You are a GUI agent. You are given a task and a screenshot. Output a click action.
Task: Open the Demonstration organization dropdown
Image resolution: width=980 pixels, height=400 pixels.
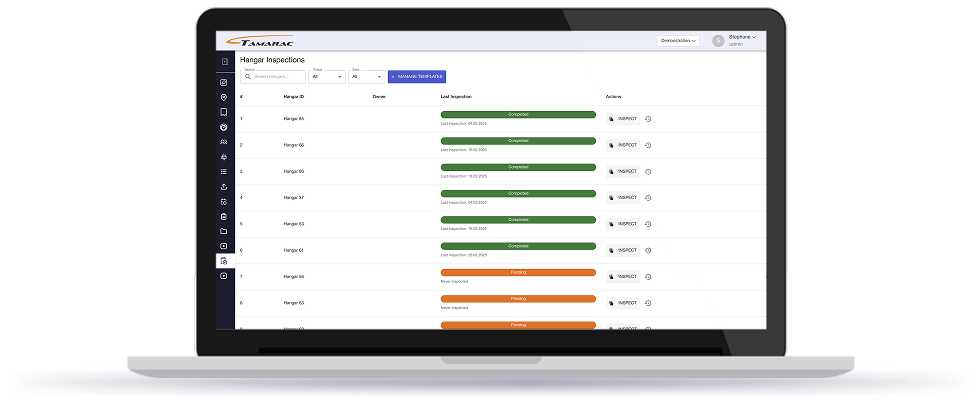pos(678,41)
